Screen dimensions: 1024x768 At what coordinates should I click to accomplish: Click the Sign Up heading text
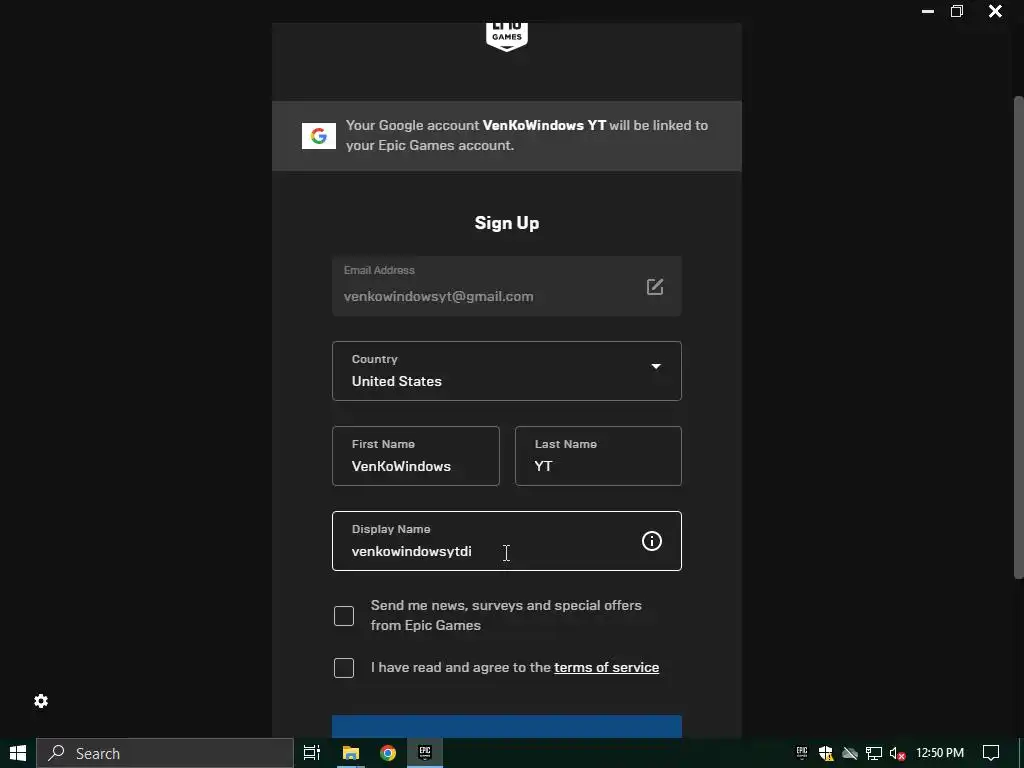click(507, 223)
